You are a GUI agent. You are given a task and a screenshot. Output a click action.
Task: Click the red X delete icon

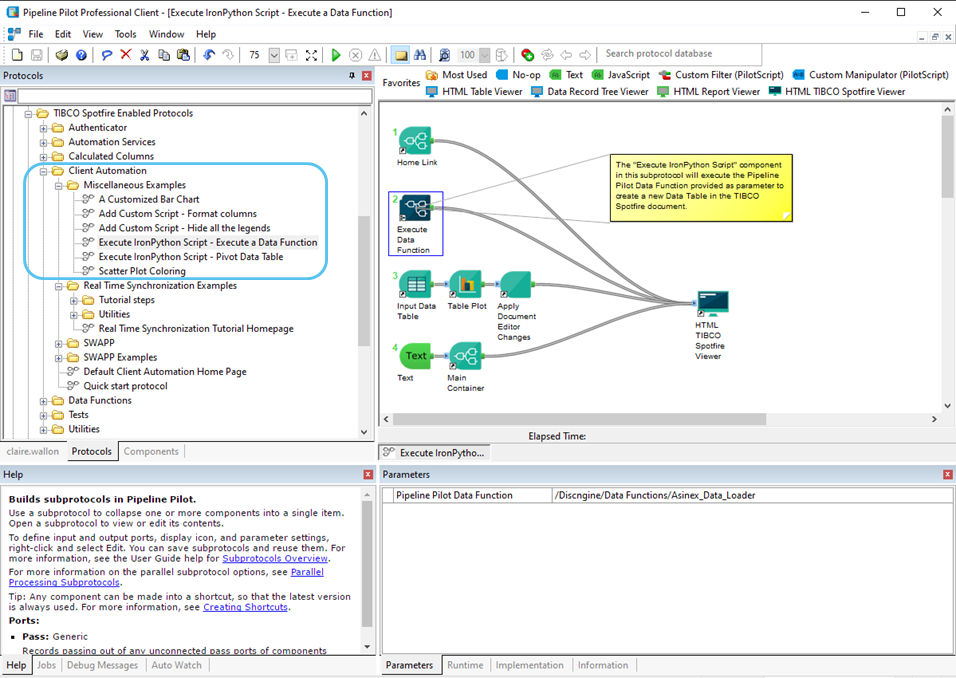tap(126, 55)
